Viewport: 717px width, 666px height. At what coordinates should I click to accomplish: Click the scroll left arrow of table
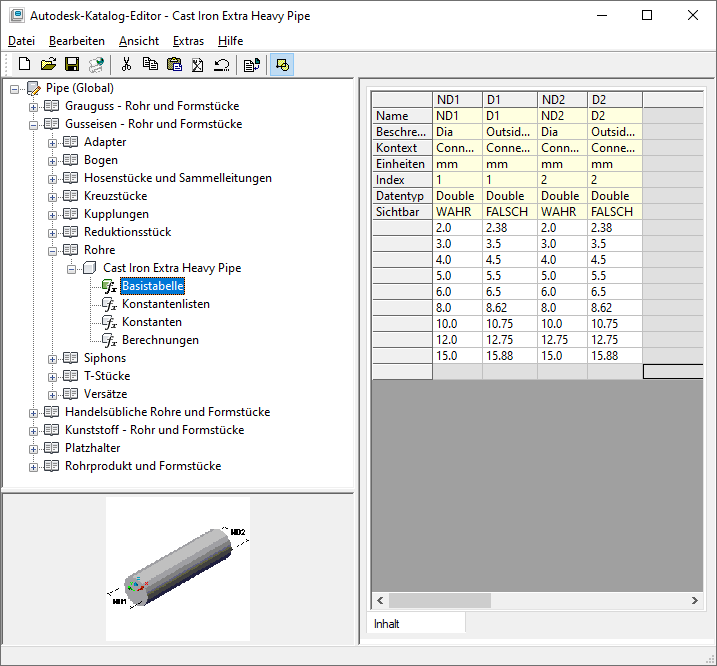[x=380, y=600]
